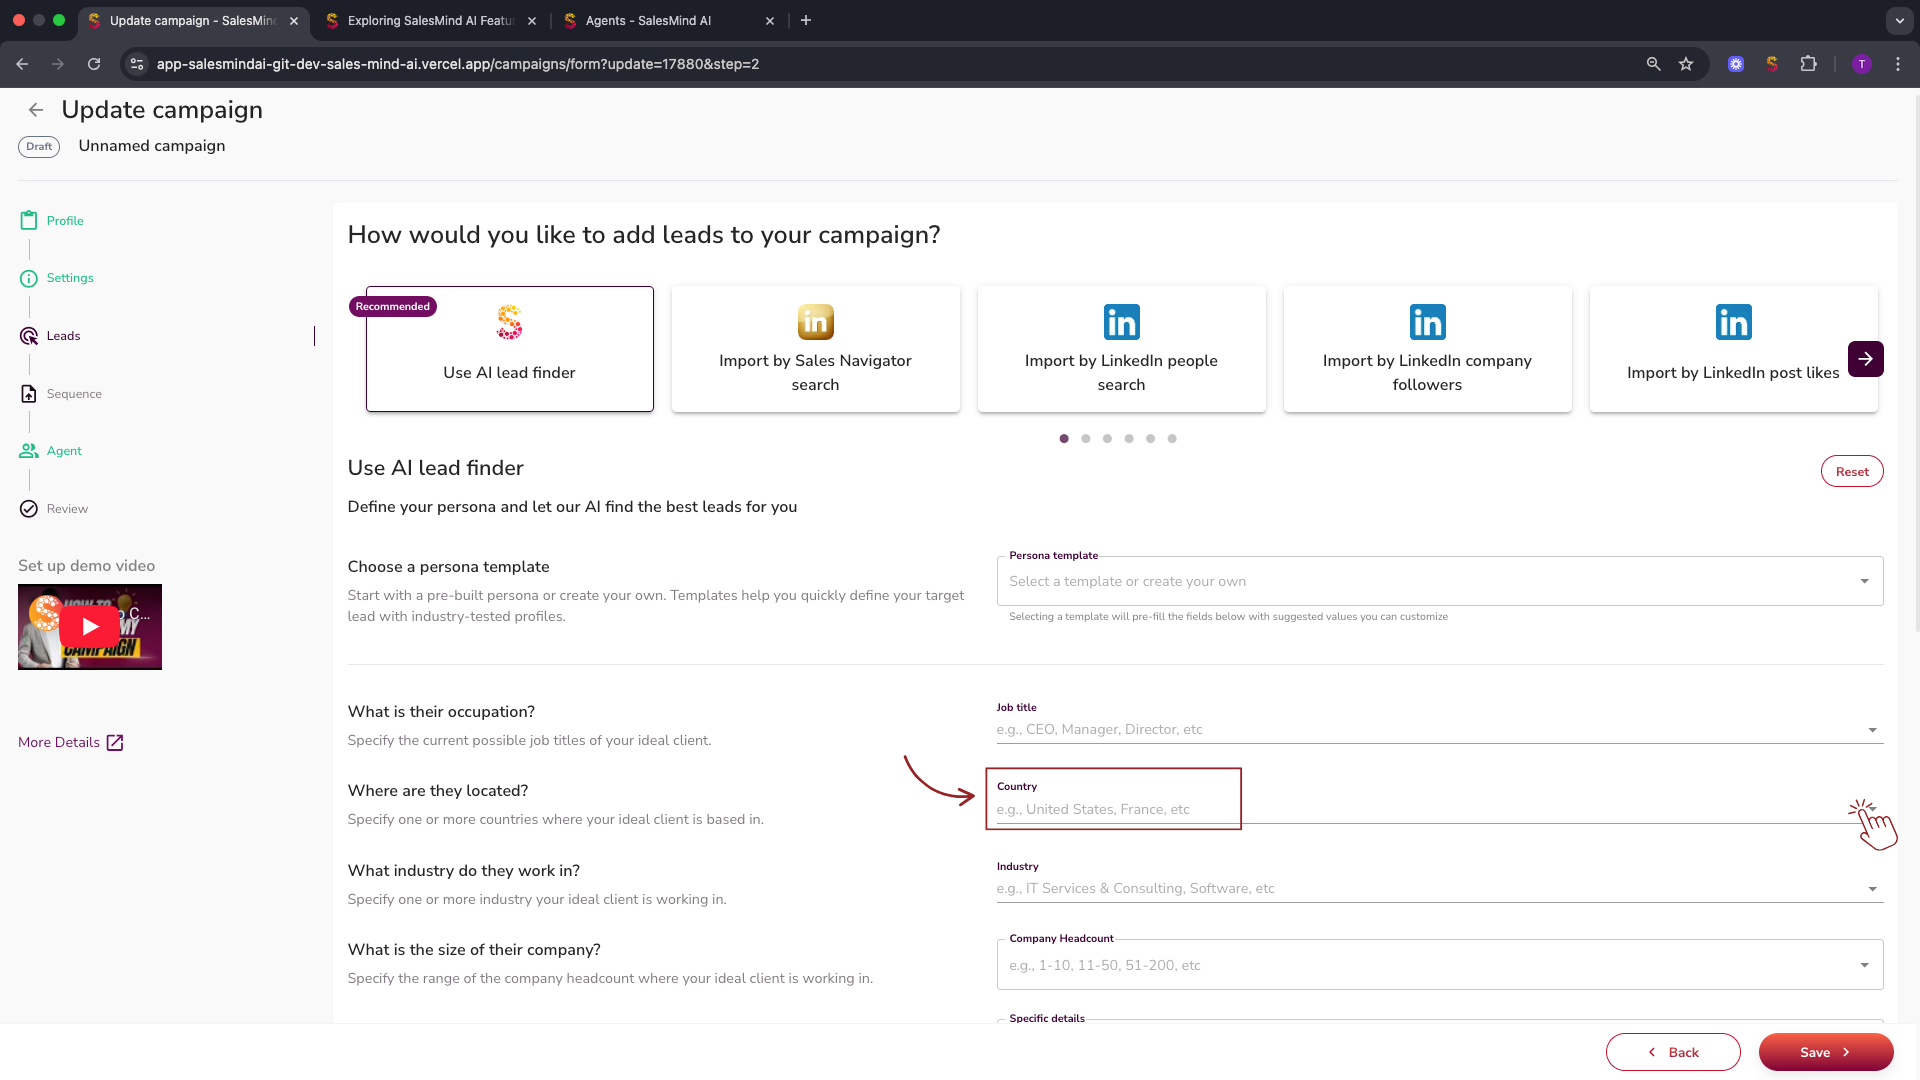Screen dimensions: 1920x1080
Task: Choose Import by Sales Navigator search option
Action: click(x=815, y=349)
